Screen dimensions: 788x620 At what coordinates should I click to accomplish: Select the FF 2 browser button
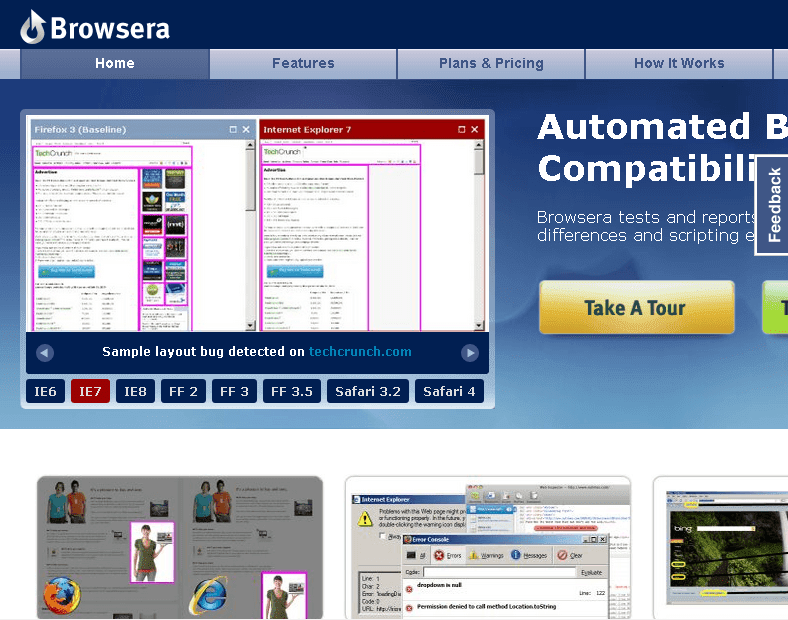pyautogui.click(x=183, y=391)
